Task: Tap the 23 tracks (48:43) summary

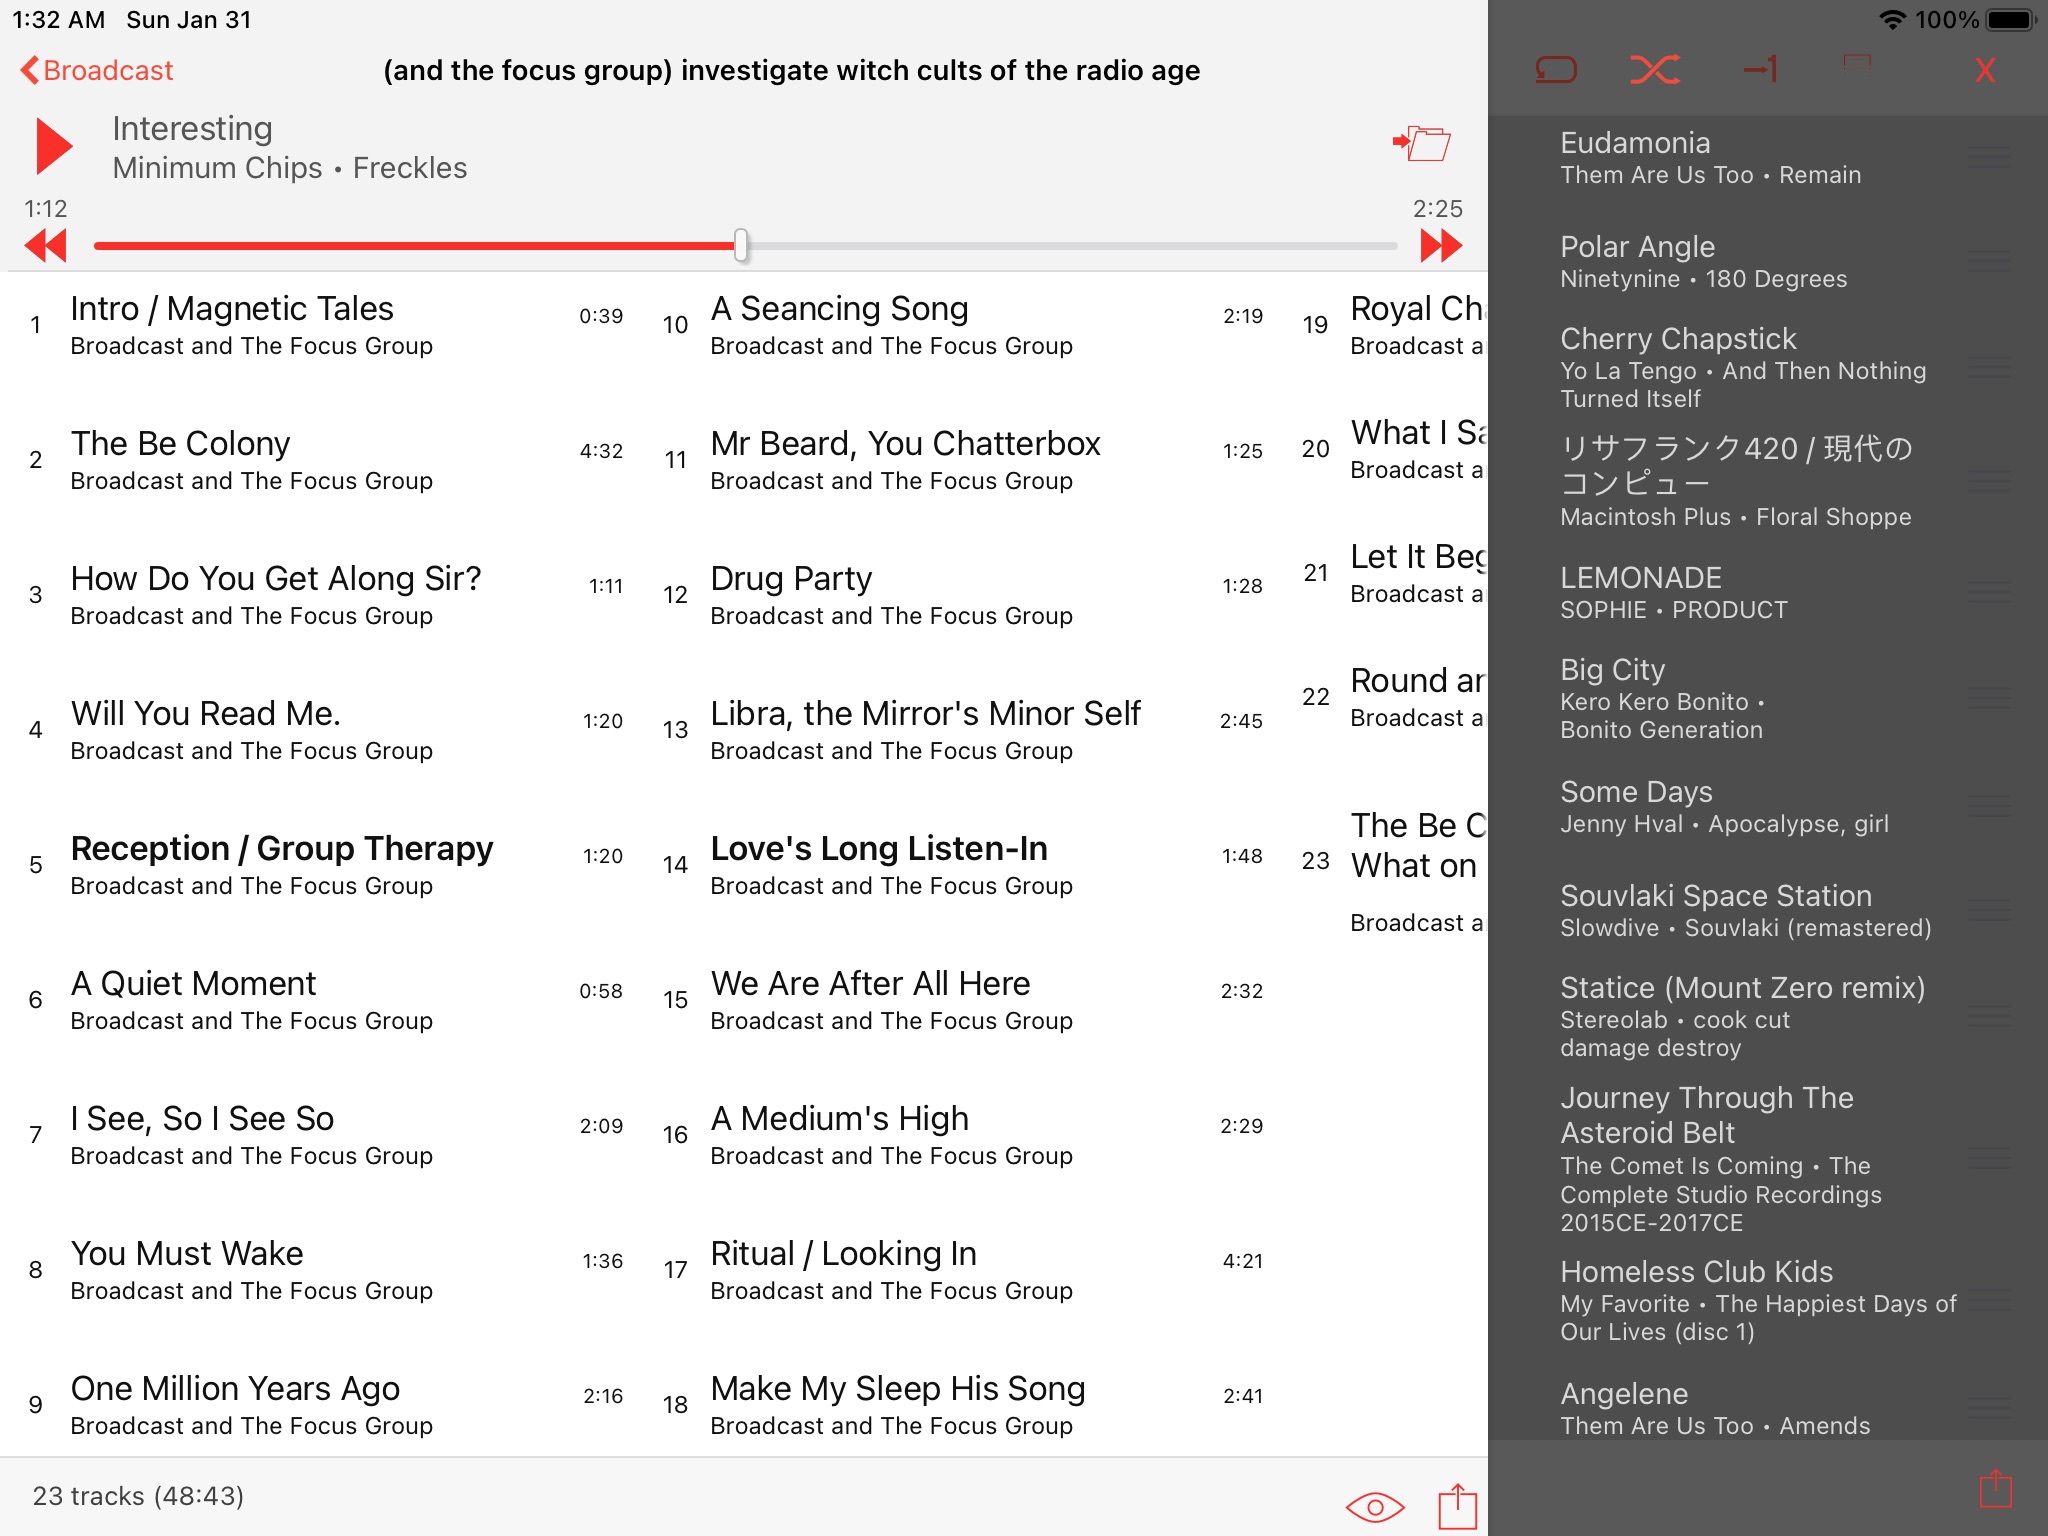Action: 139,1496
